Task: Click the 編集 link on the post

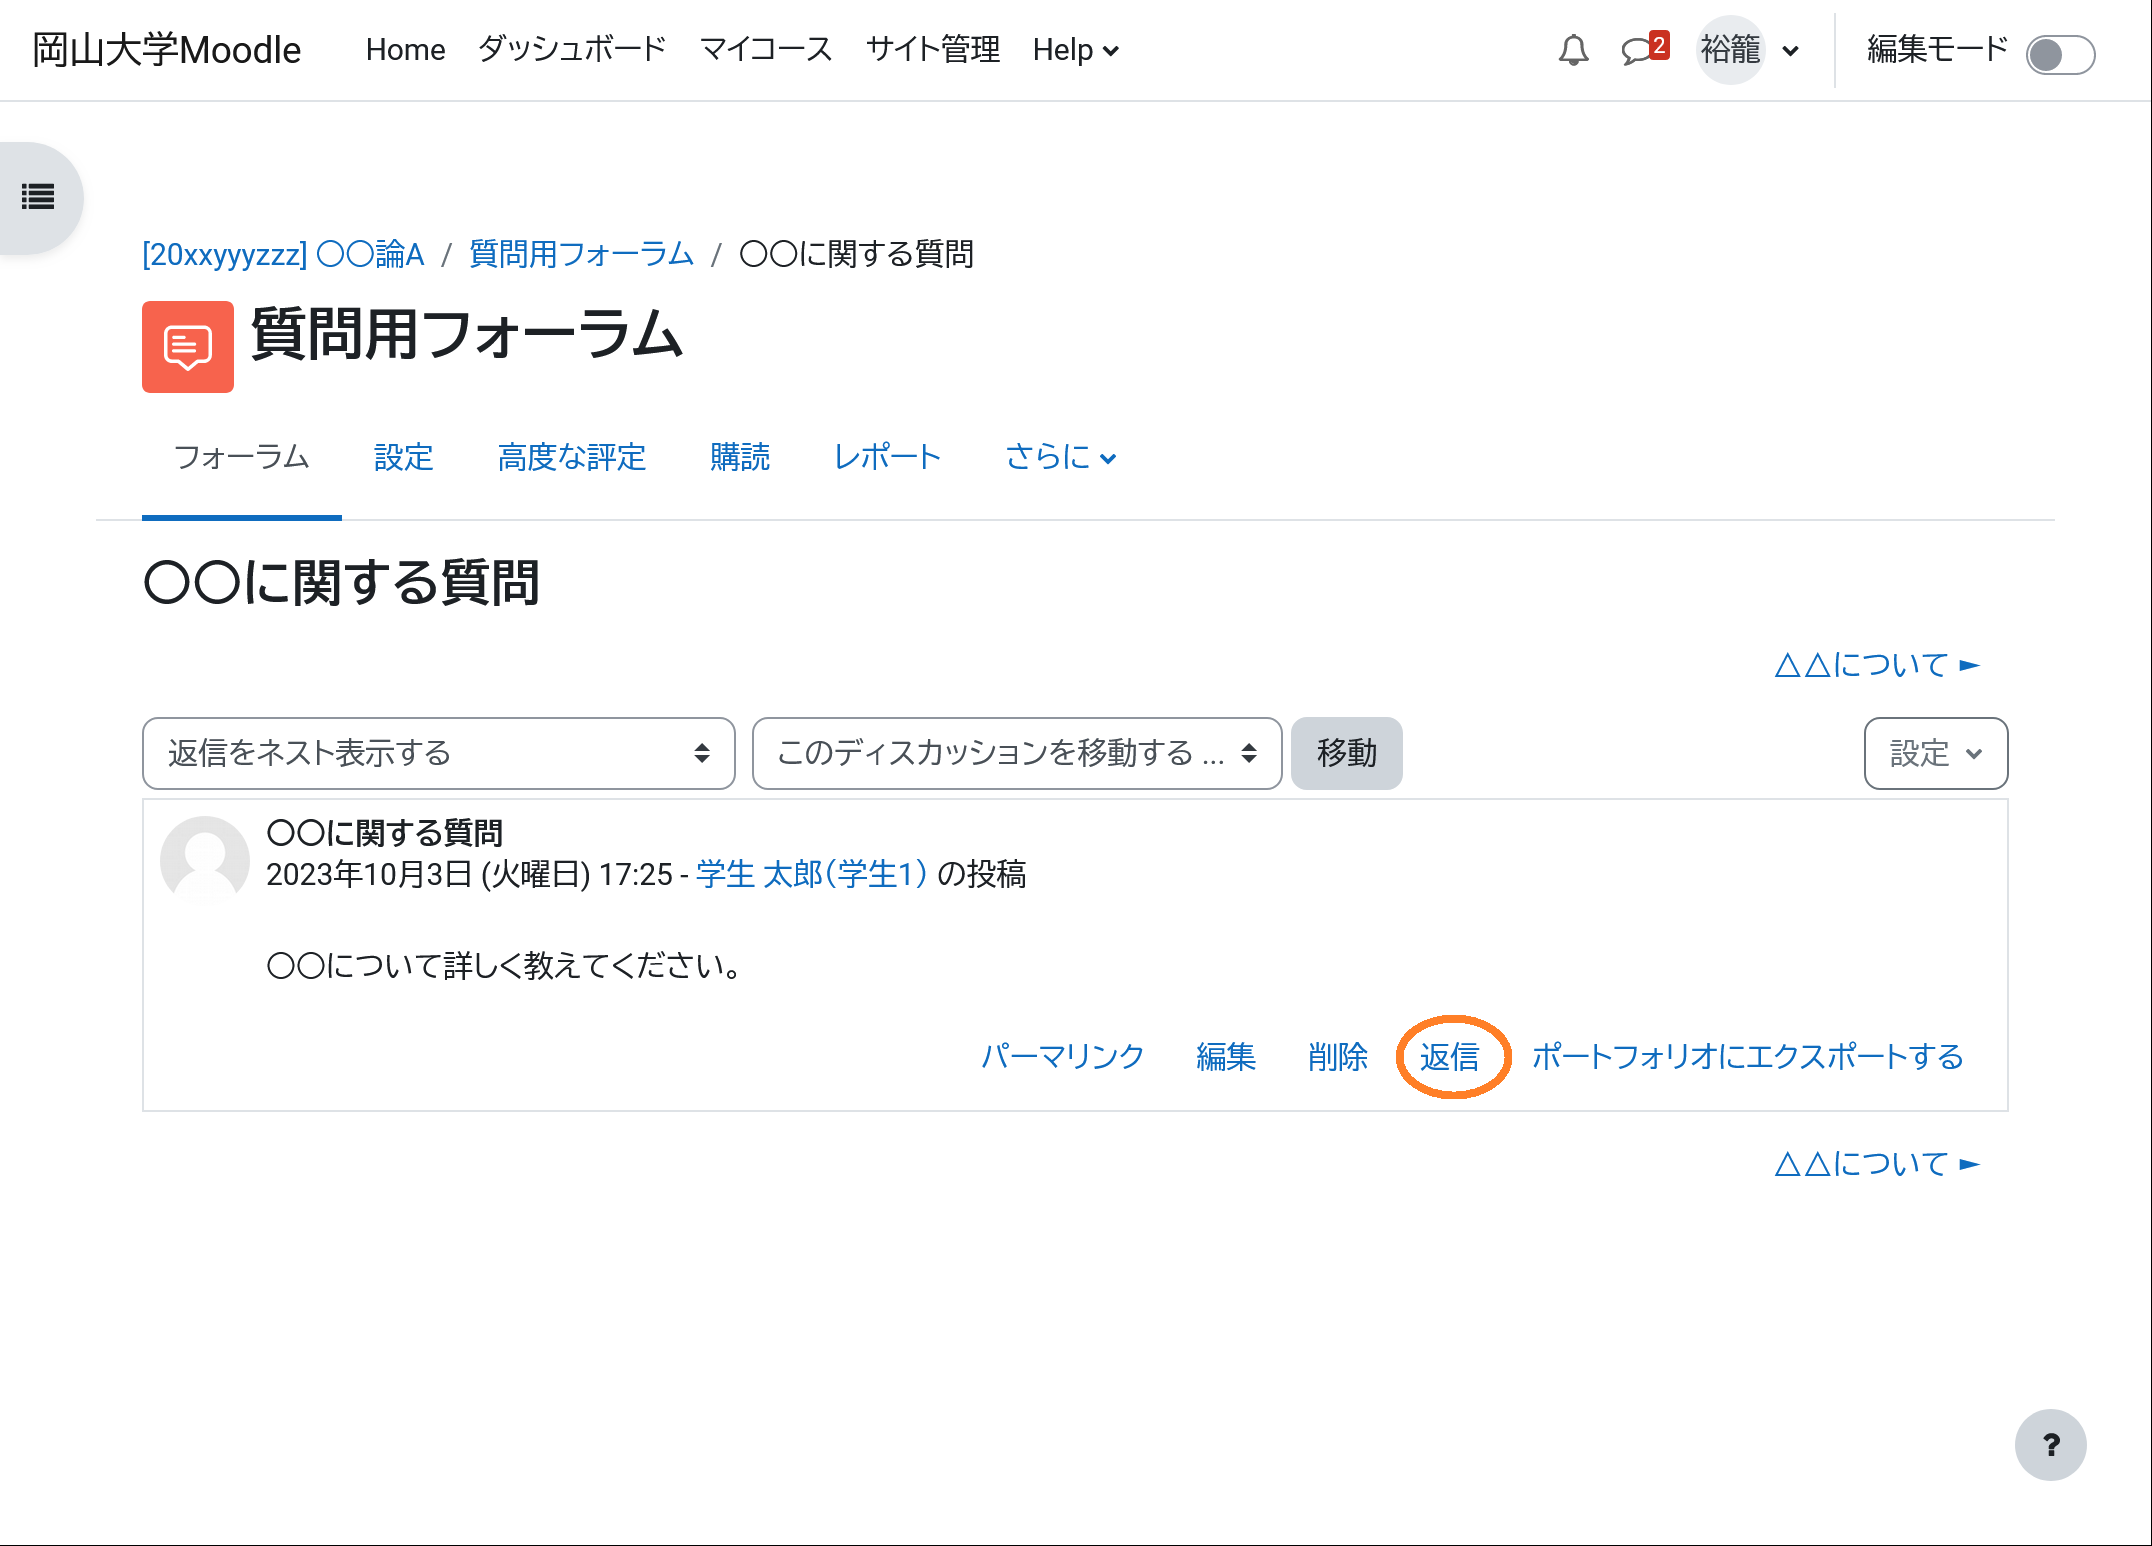Action: (1226, 1056)
